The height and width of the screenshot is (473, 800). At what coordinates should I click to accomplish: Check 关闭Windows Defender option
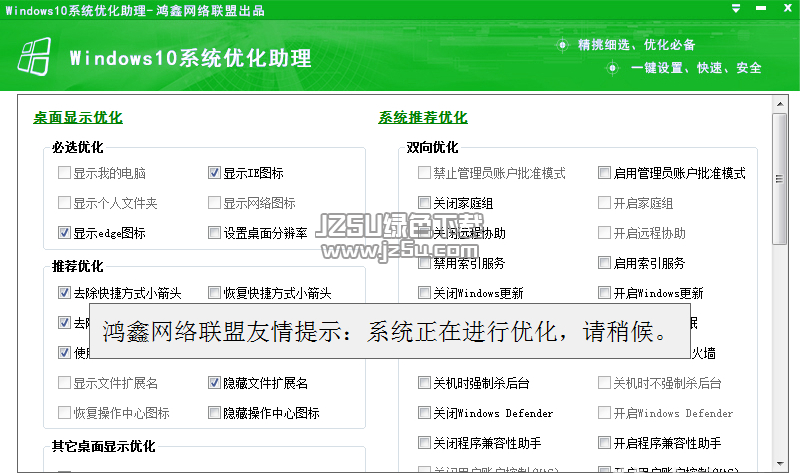[x=424, y=412]
